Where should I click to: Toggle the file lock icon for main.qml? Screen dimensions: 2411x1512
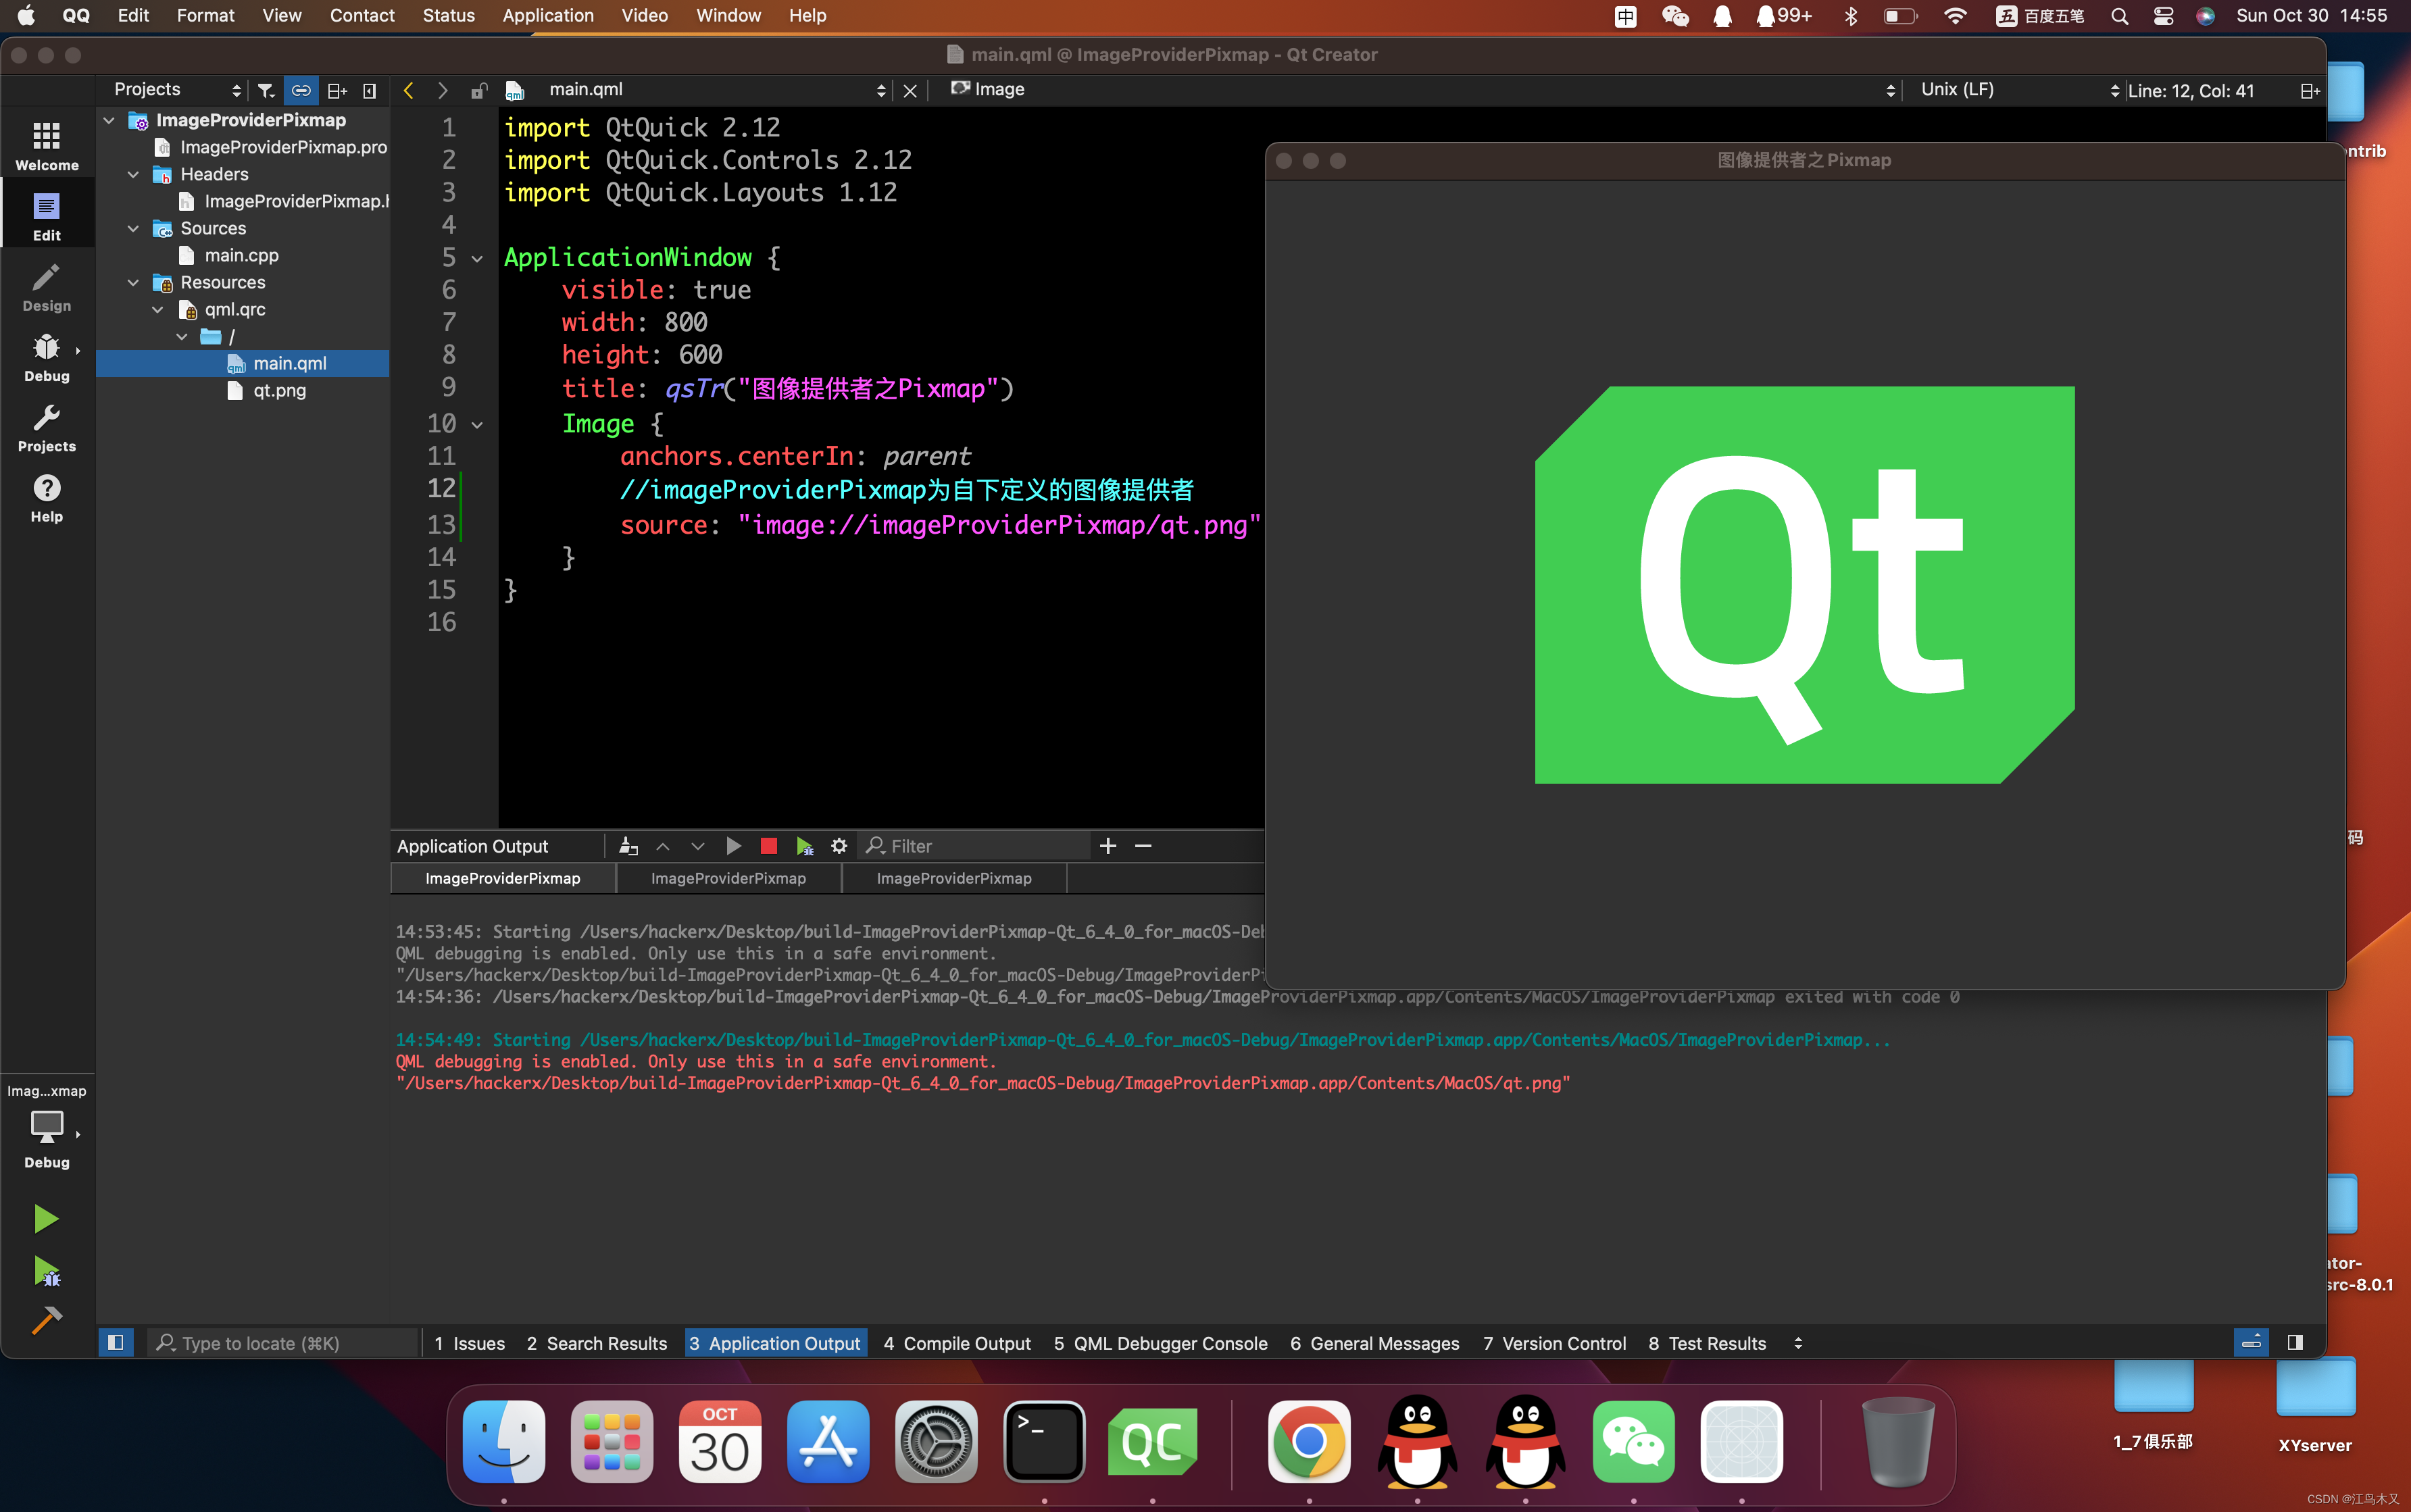coord(479,90)
